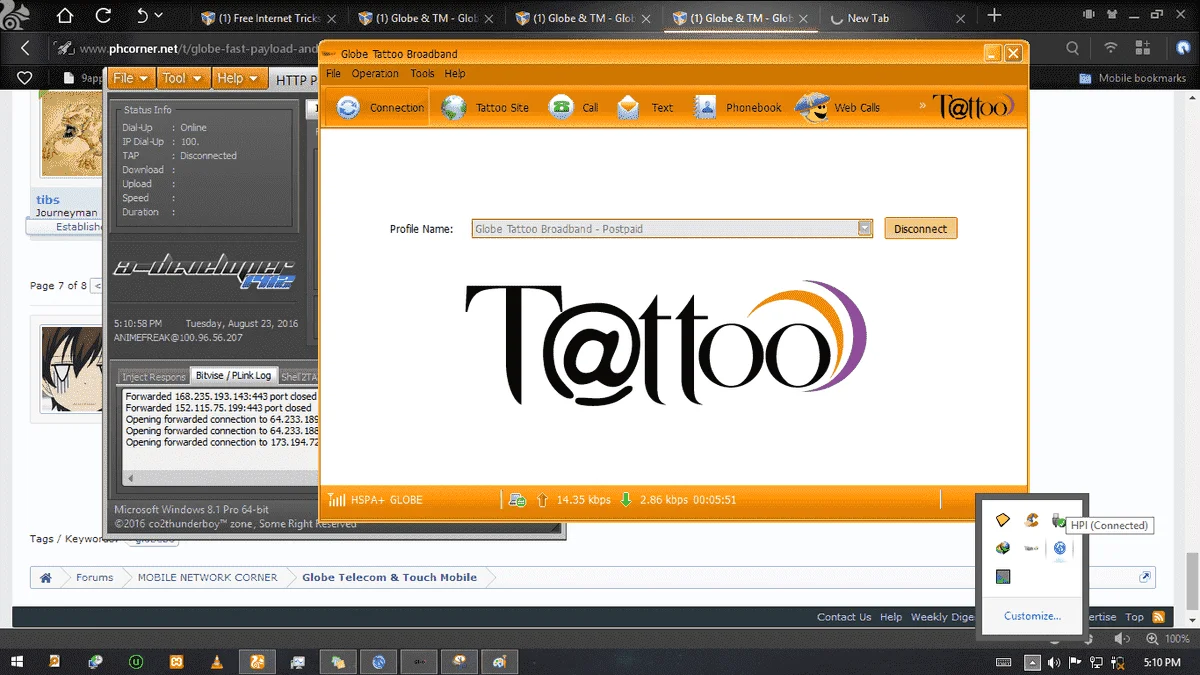Click Customize... in system tray popup
Image resolution: width=1200 pixels, height=675 pixels.
[x=1032, y=616]
